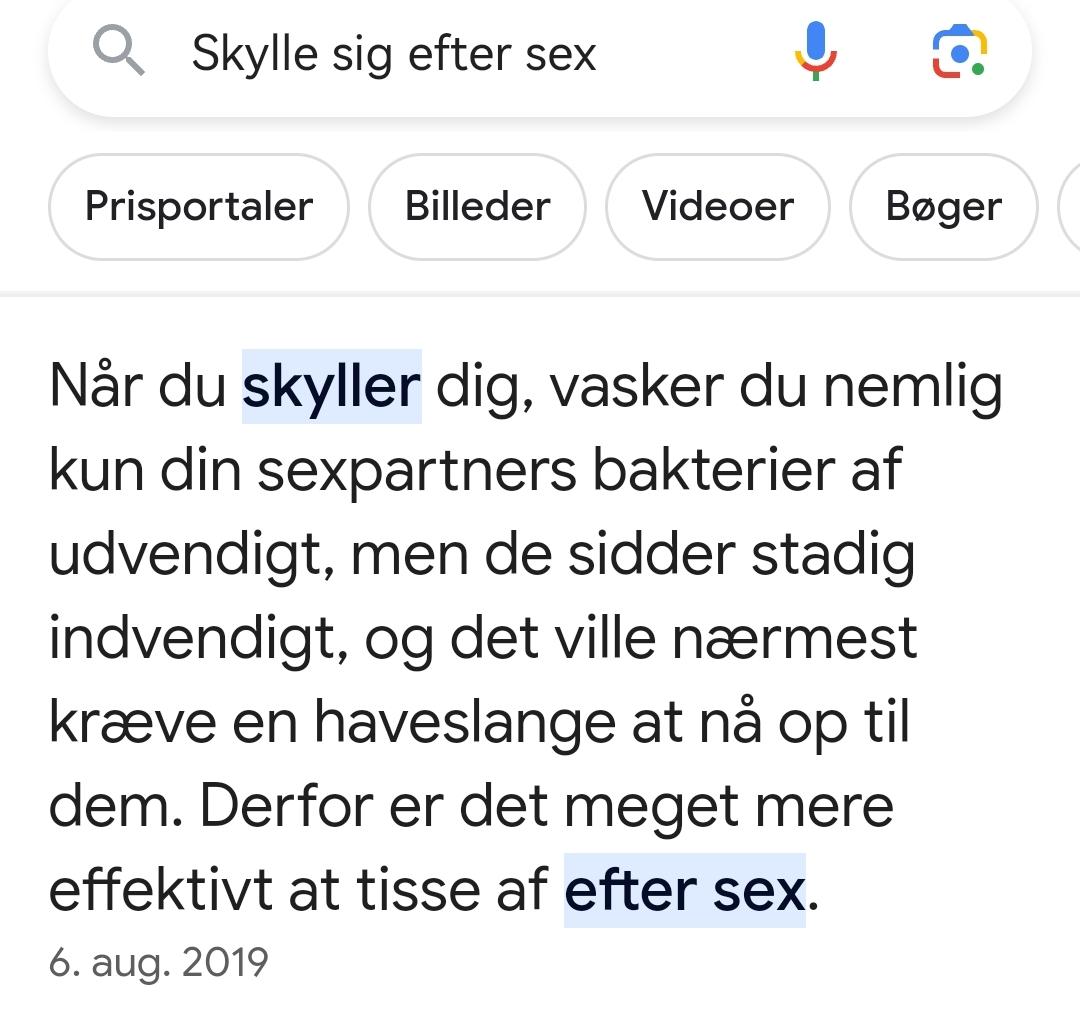Open Google Lens camera search
The height and width of the screenshot is (1017, 1080).
pos(959,51)
